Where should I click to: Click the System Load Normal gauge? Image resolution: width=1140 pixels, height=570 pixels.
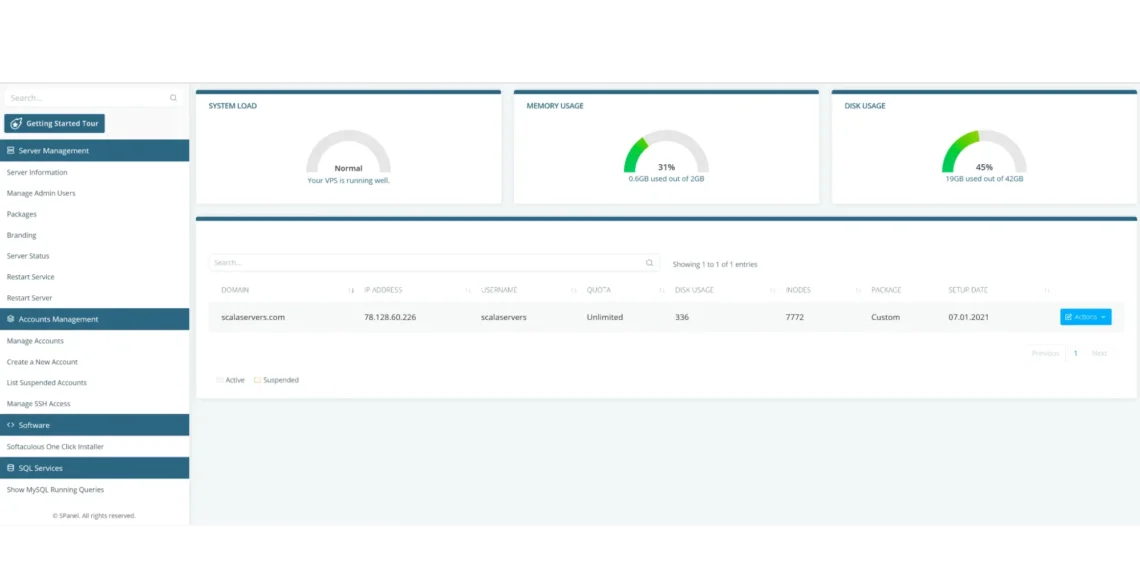coord(348,153)
